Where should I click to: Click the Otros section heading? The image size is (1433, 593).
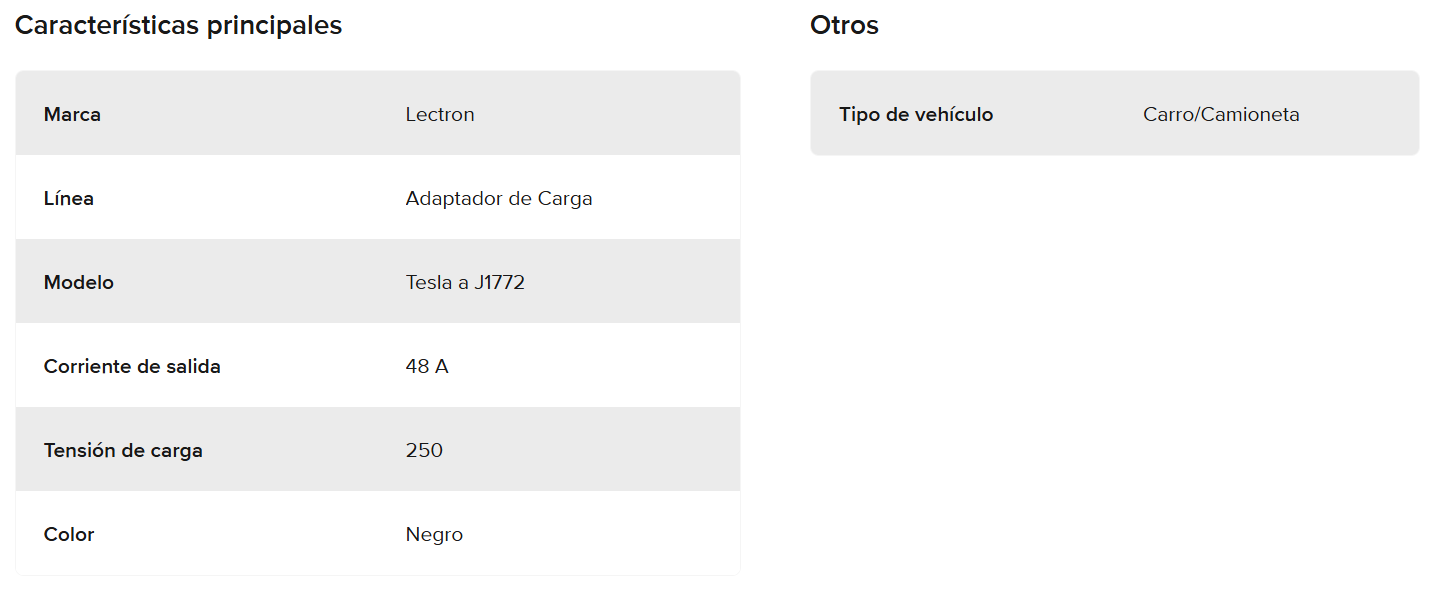(844, 26)
